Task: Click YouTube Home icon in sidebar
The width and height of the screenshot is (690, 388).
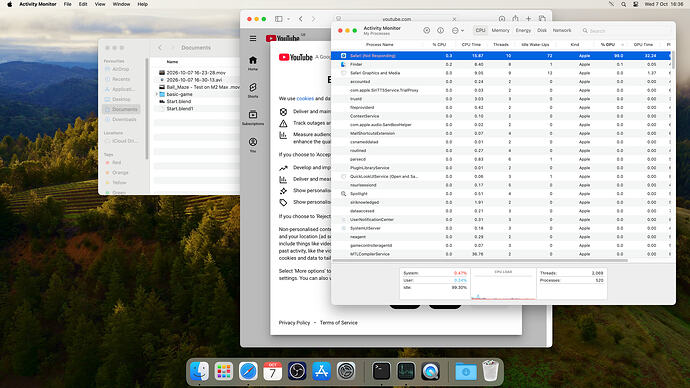Action: [253, 63]
